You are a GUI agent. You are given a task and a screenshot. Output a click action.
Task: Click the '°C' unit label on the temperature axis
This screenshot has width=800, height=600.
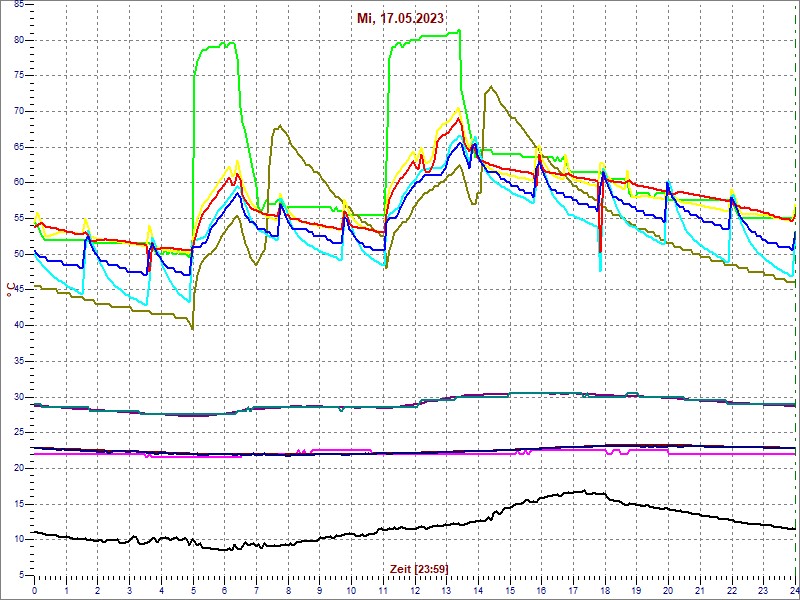10,290
